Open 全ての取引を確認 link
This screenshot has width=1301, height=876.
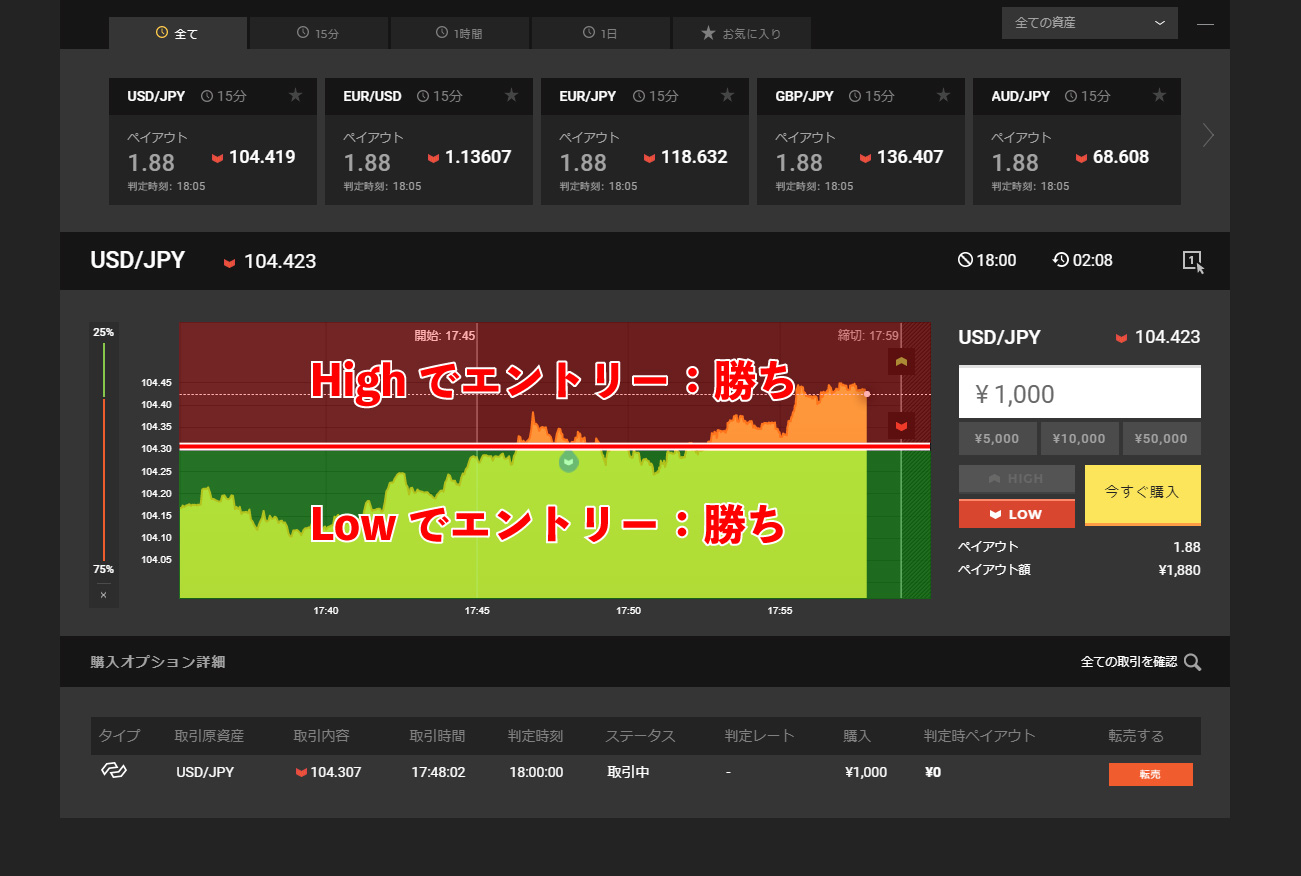(1129, 662)
